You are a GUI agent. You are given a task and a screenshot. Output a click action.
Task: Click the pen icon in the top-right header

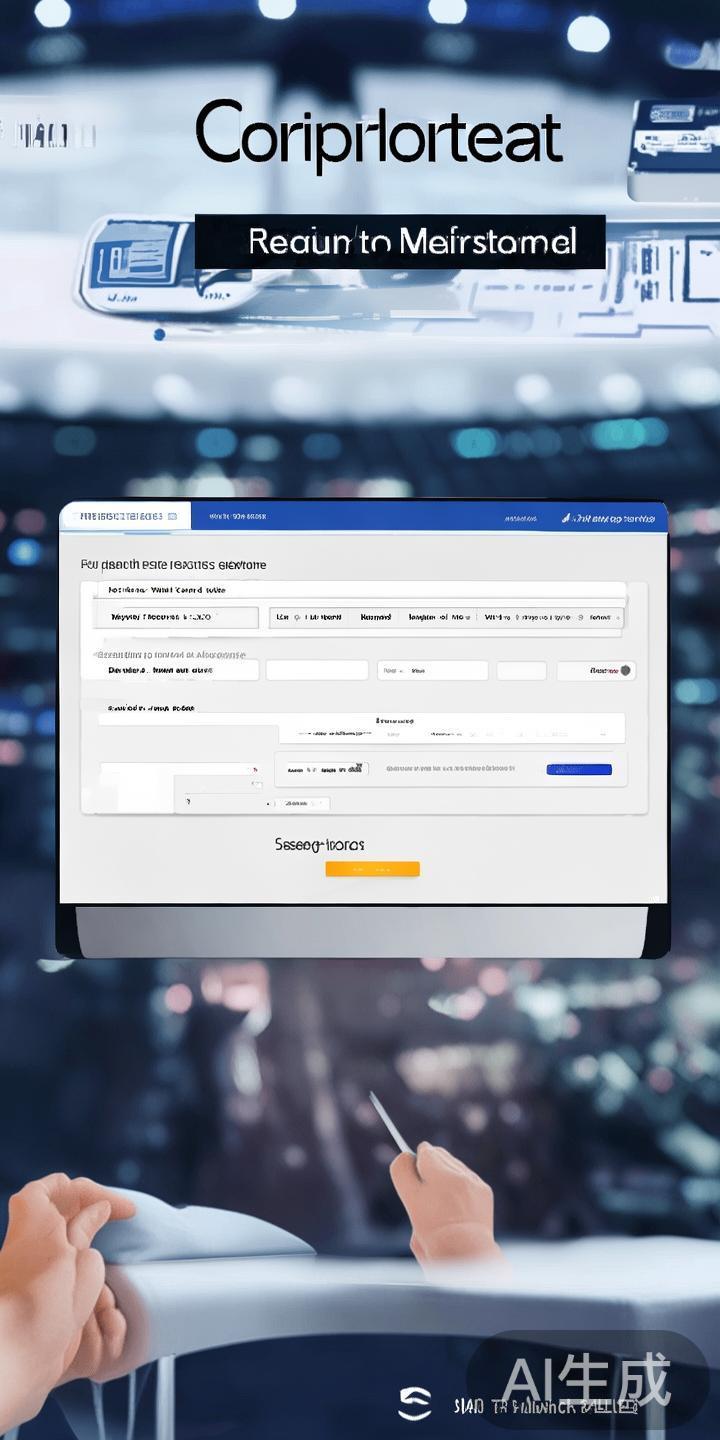coord(566,518)
